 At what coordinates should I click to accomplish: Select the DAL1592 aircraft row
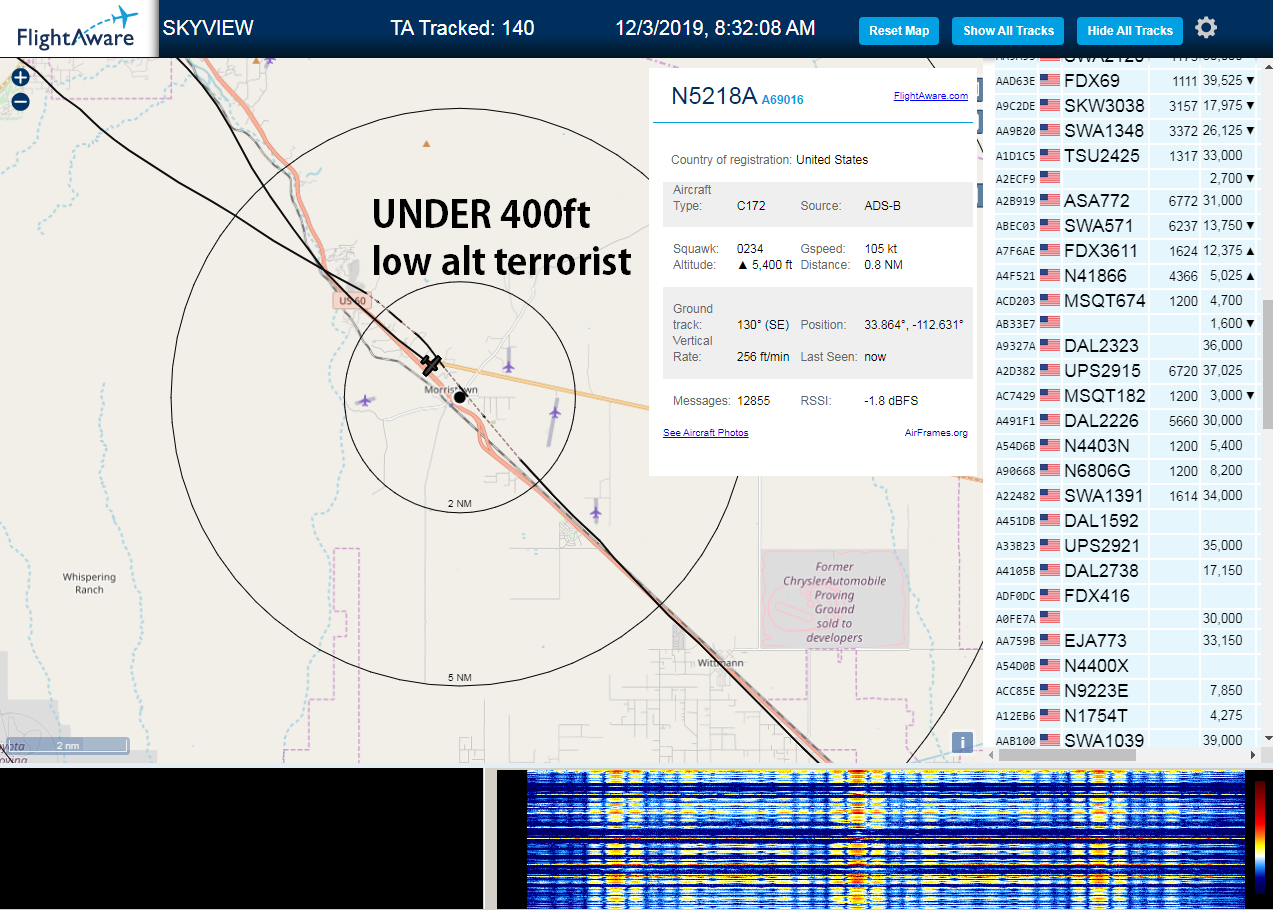click(x=1126, y=521)
